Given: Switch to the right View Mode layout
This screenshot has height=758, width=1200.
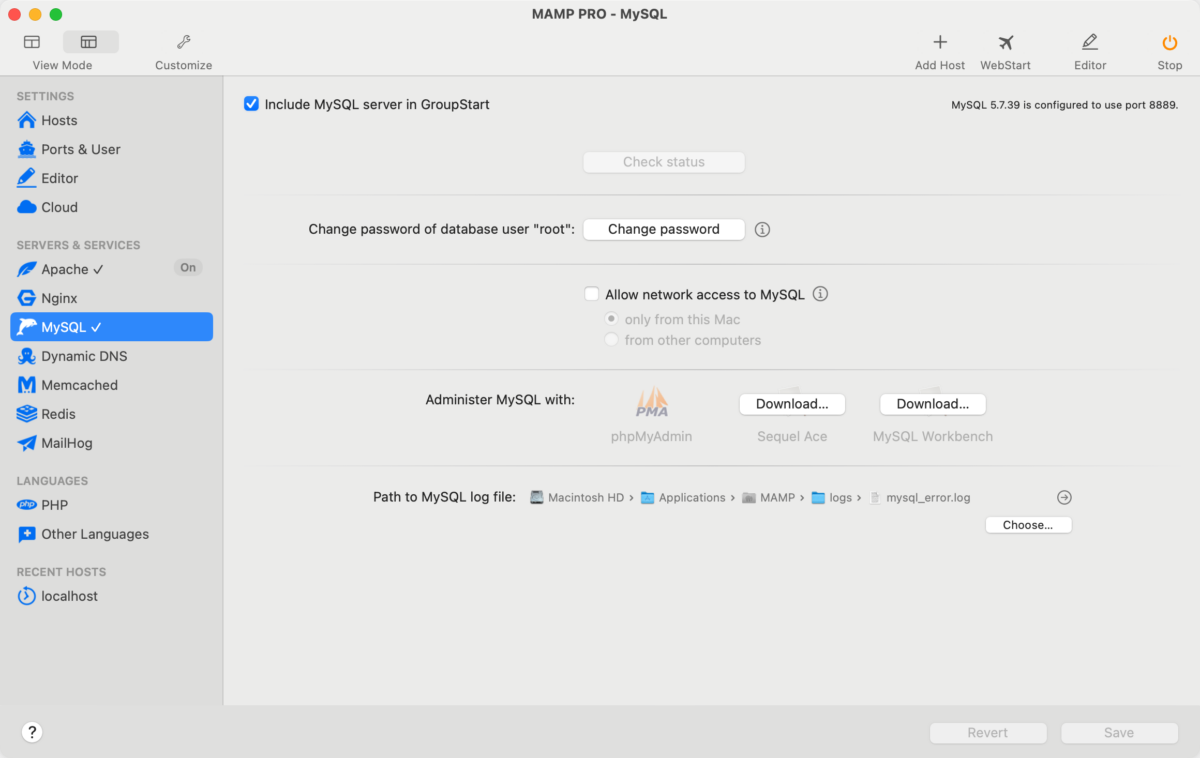Looking at the screenshot, I should pos(90,43).
